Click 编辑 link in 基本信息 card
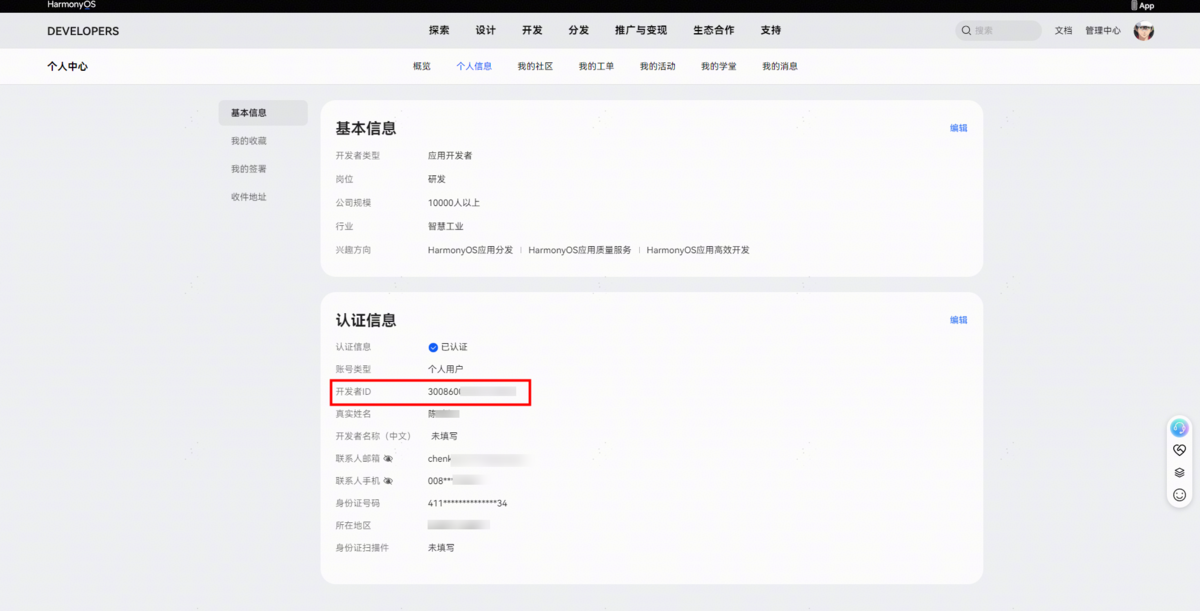Image resolution: width=1200 pixels, height=611 pixels. click(x=958, y=128)
